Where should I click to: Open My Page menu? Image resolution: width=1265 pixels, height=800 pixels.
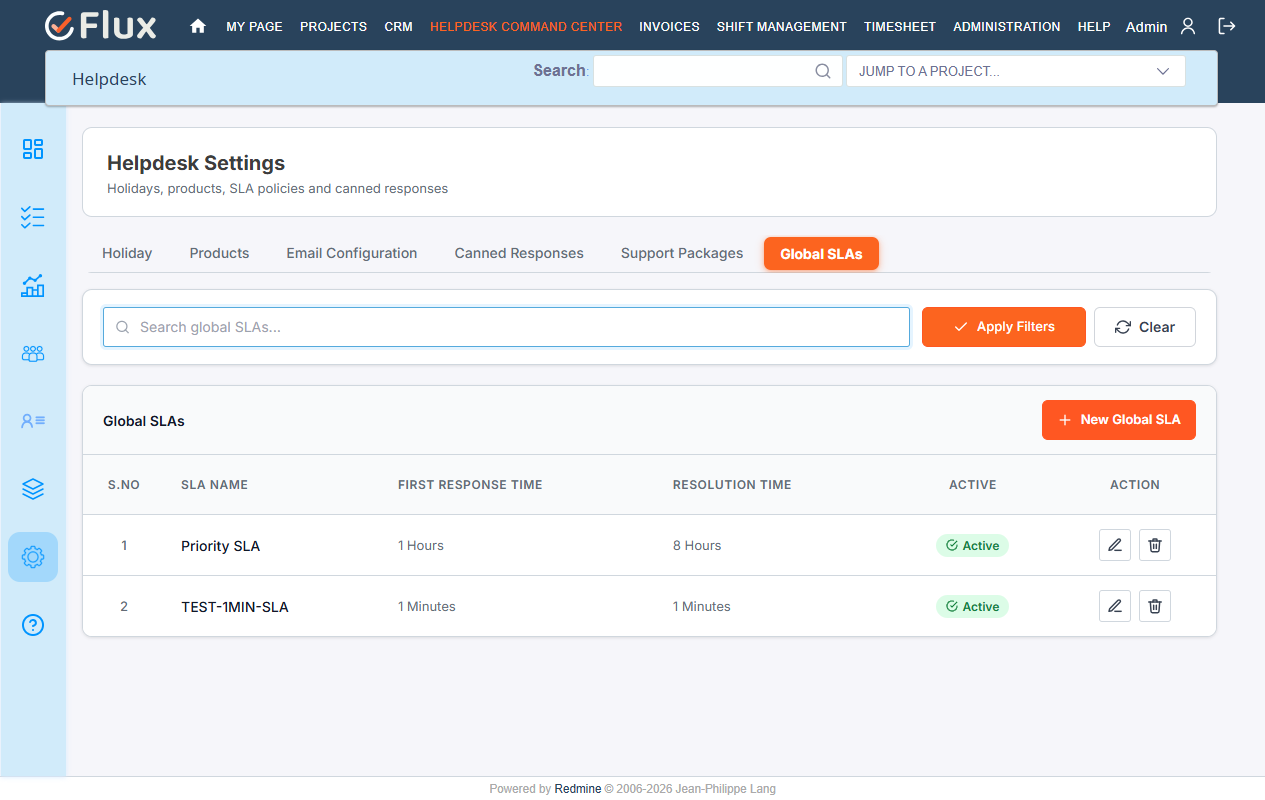pyautogui.click(x=254, y=27)
